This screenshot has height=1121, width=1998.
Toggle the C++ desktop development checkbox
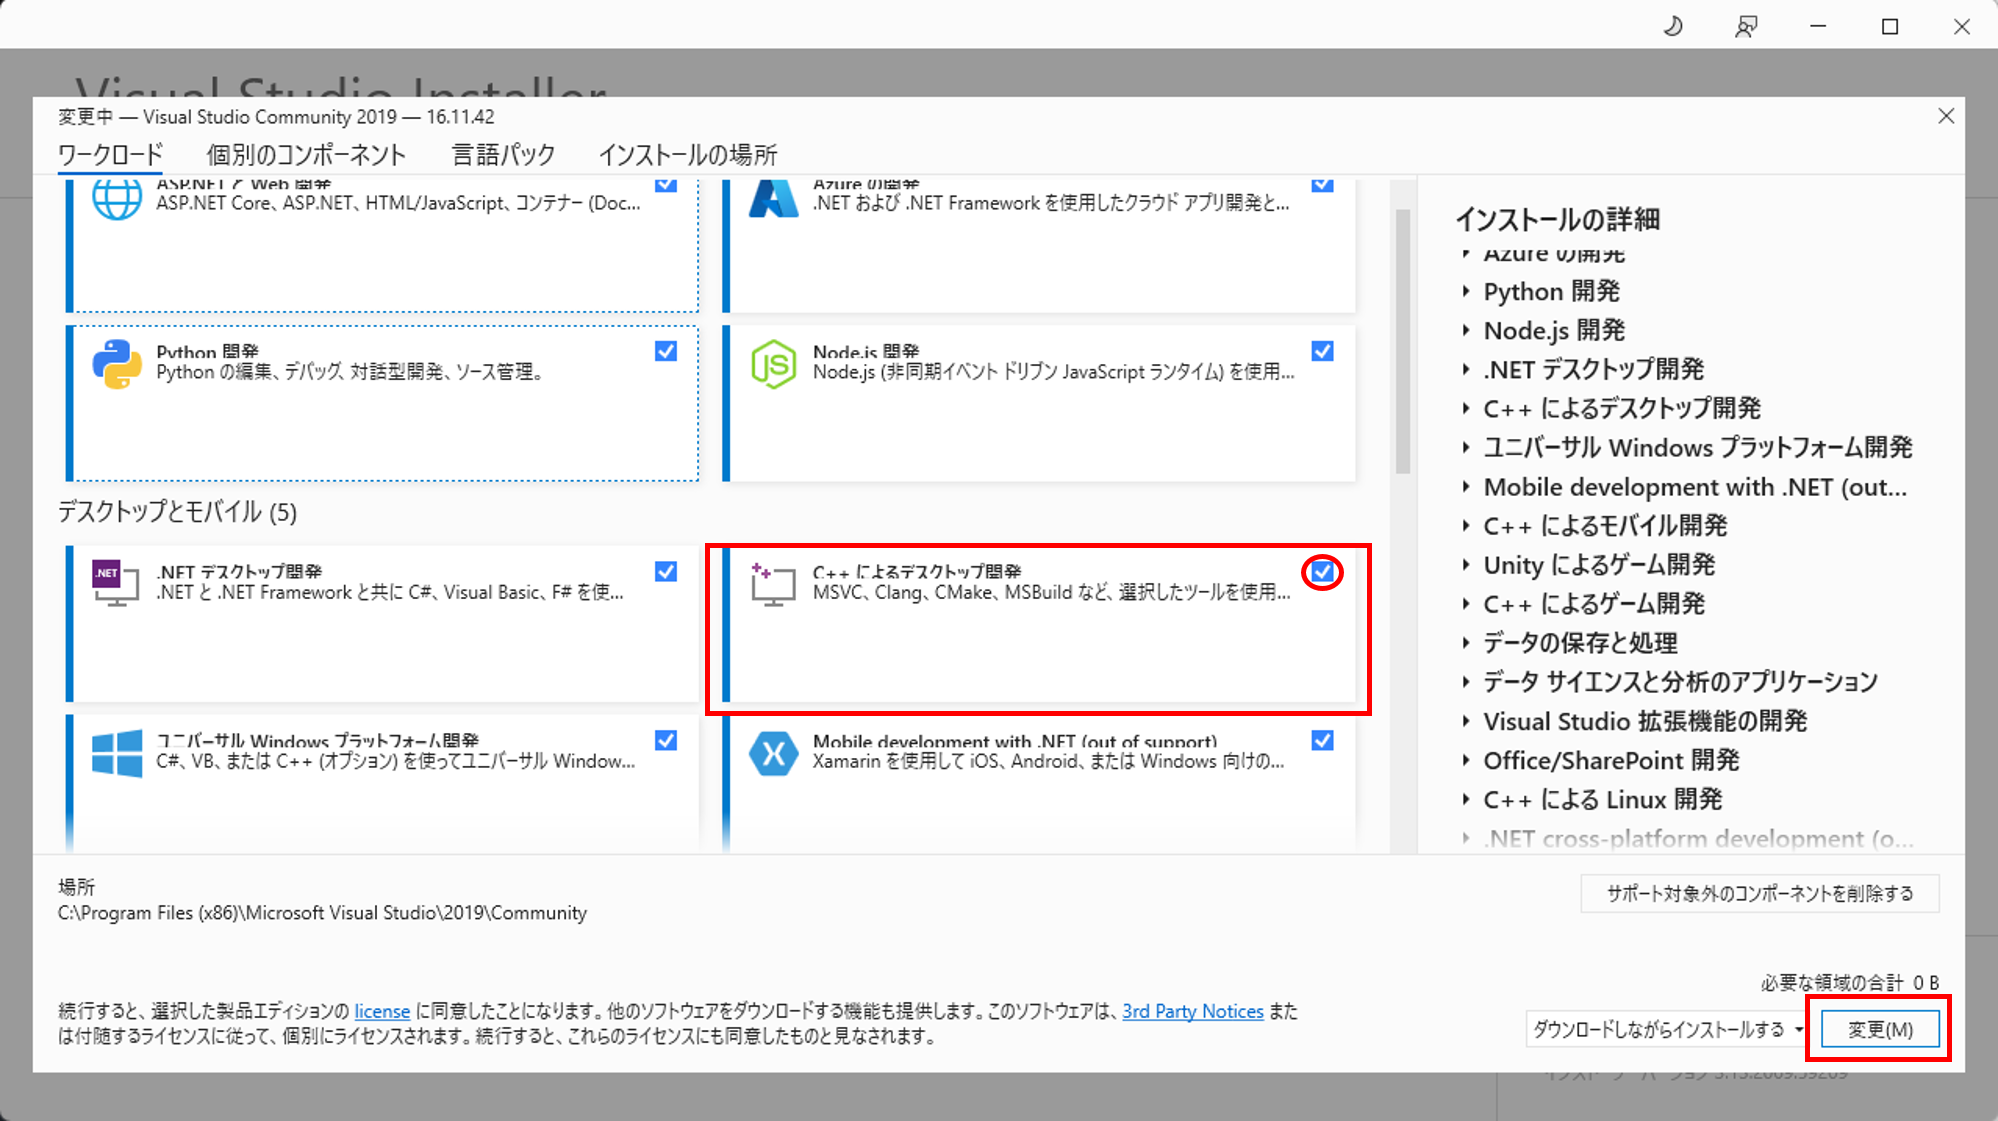[1322, 571]
